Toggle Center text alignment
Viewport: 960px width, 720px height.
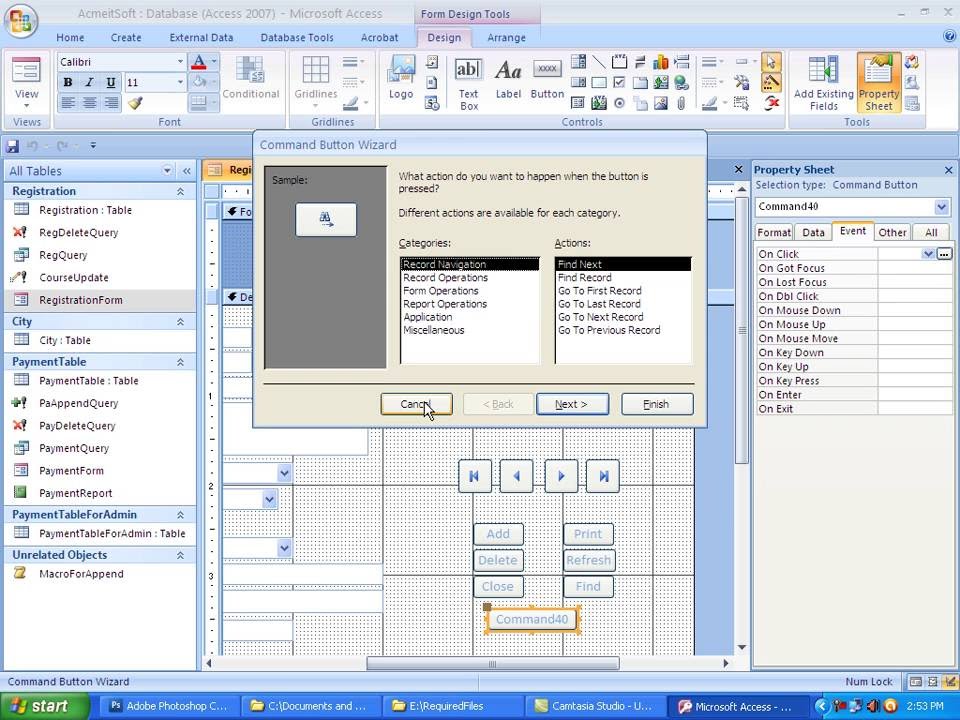coord(89,103)
